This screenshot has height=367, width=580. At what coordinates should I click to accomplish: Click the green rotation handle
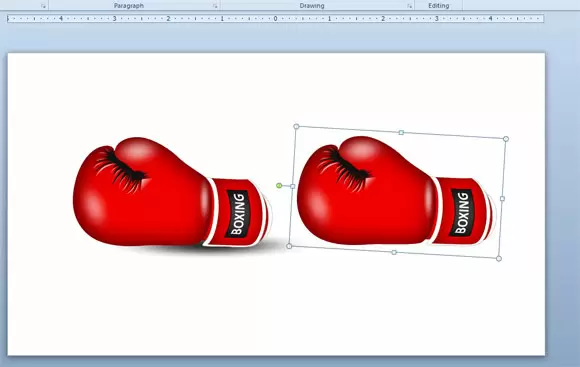pyautogui.click(x=279, y=185)
